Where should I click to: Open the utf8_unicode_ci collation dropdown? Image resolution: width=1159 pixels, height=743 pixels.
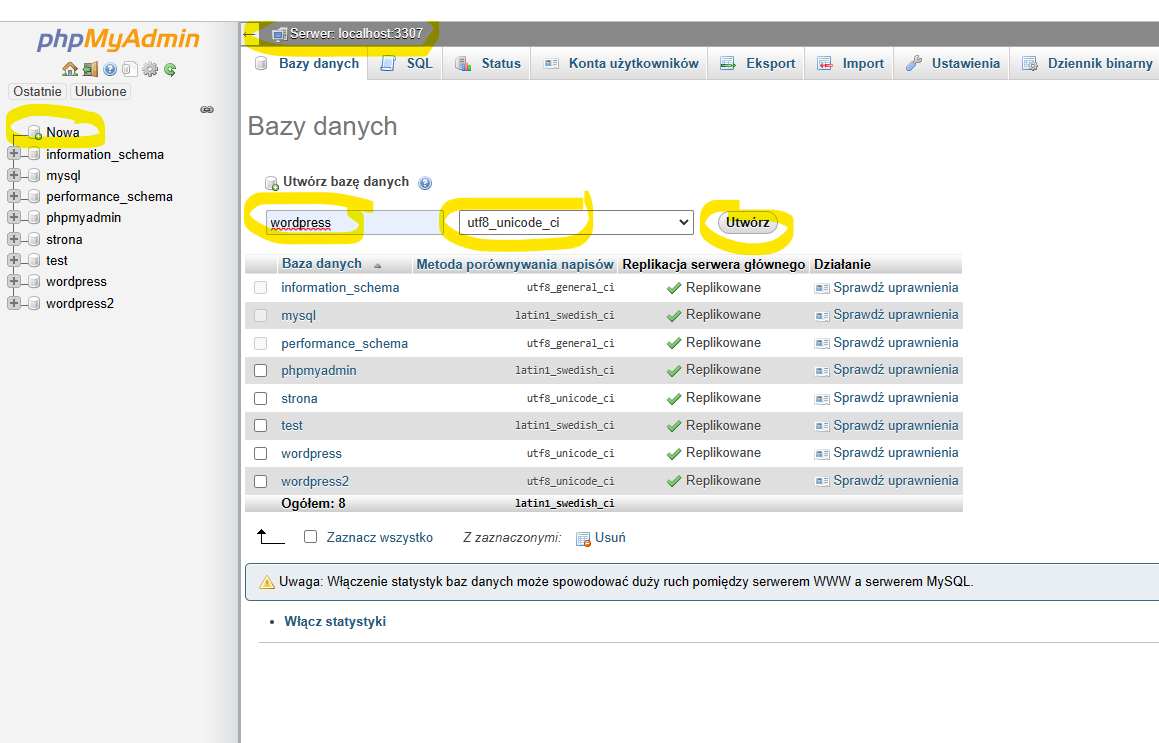point(576,223)
